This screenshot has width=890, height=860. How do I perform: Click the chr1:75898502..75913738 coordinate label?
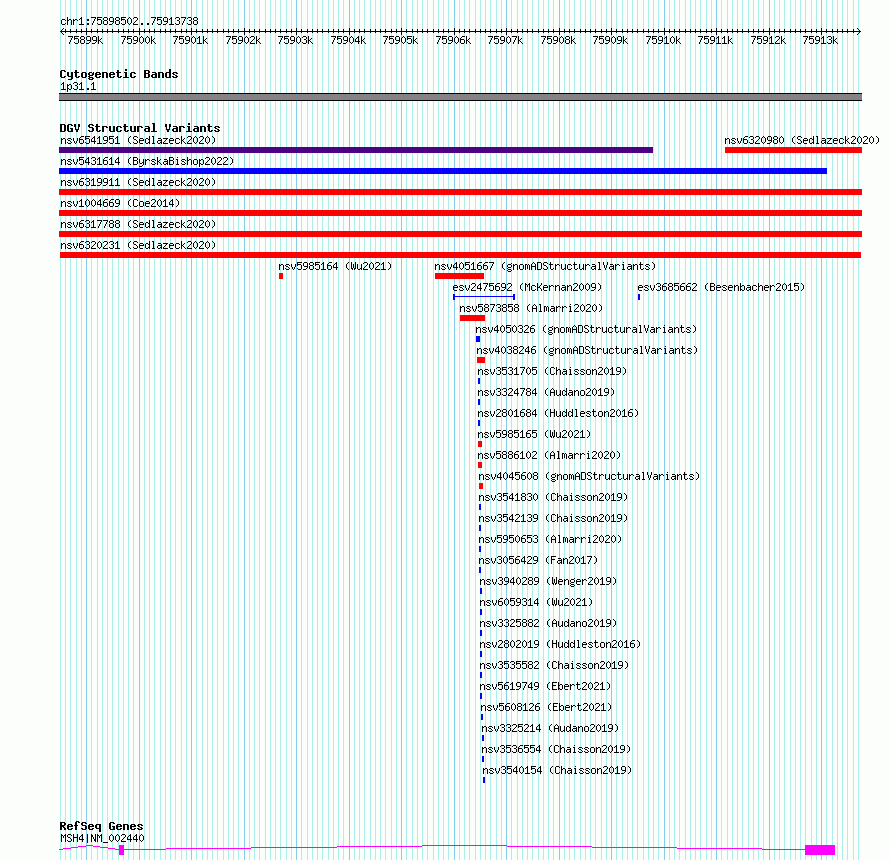pyautogui.click(x=129, y=22)
